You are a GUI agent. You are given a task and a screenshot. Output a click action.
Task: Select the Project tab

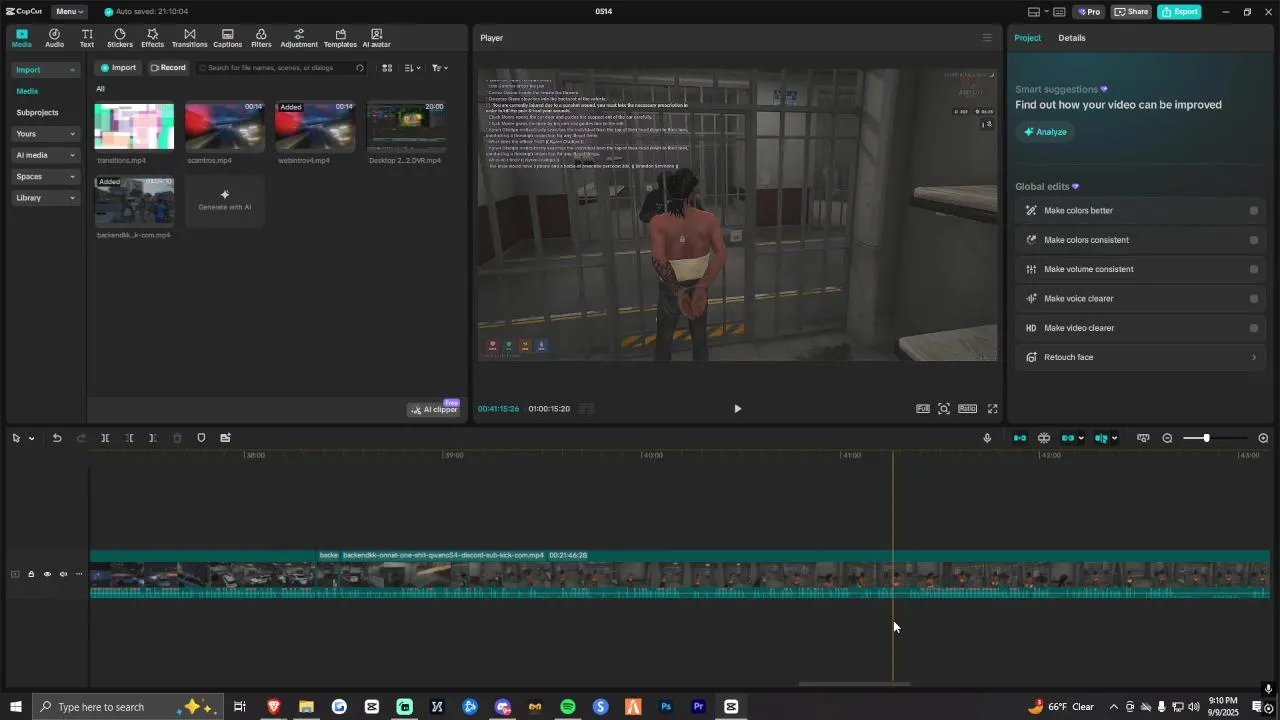point(1027,38)
